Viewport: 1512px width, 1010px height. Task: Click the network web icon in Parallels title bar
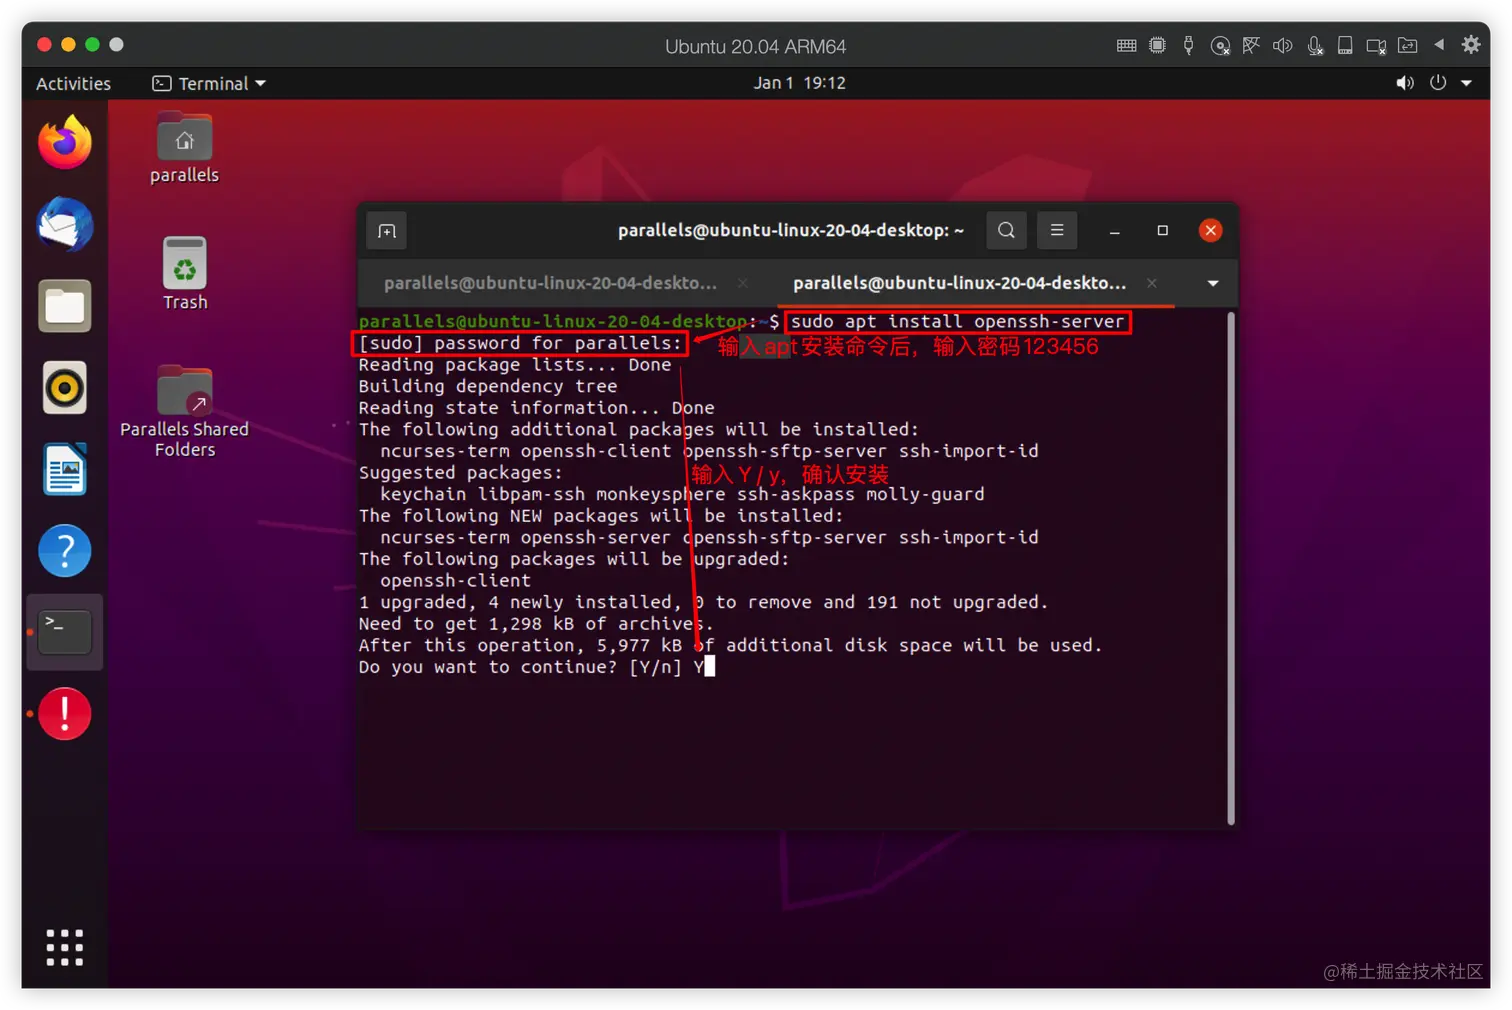pos(1251,45)
